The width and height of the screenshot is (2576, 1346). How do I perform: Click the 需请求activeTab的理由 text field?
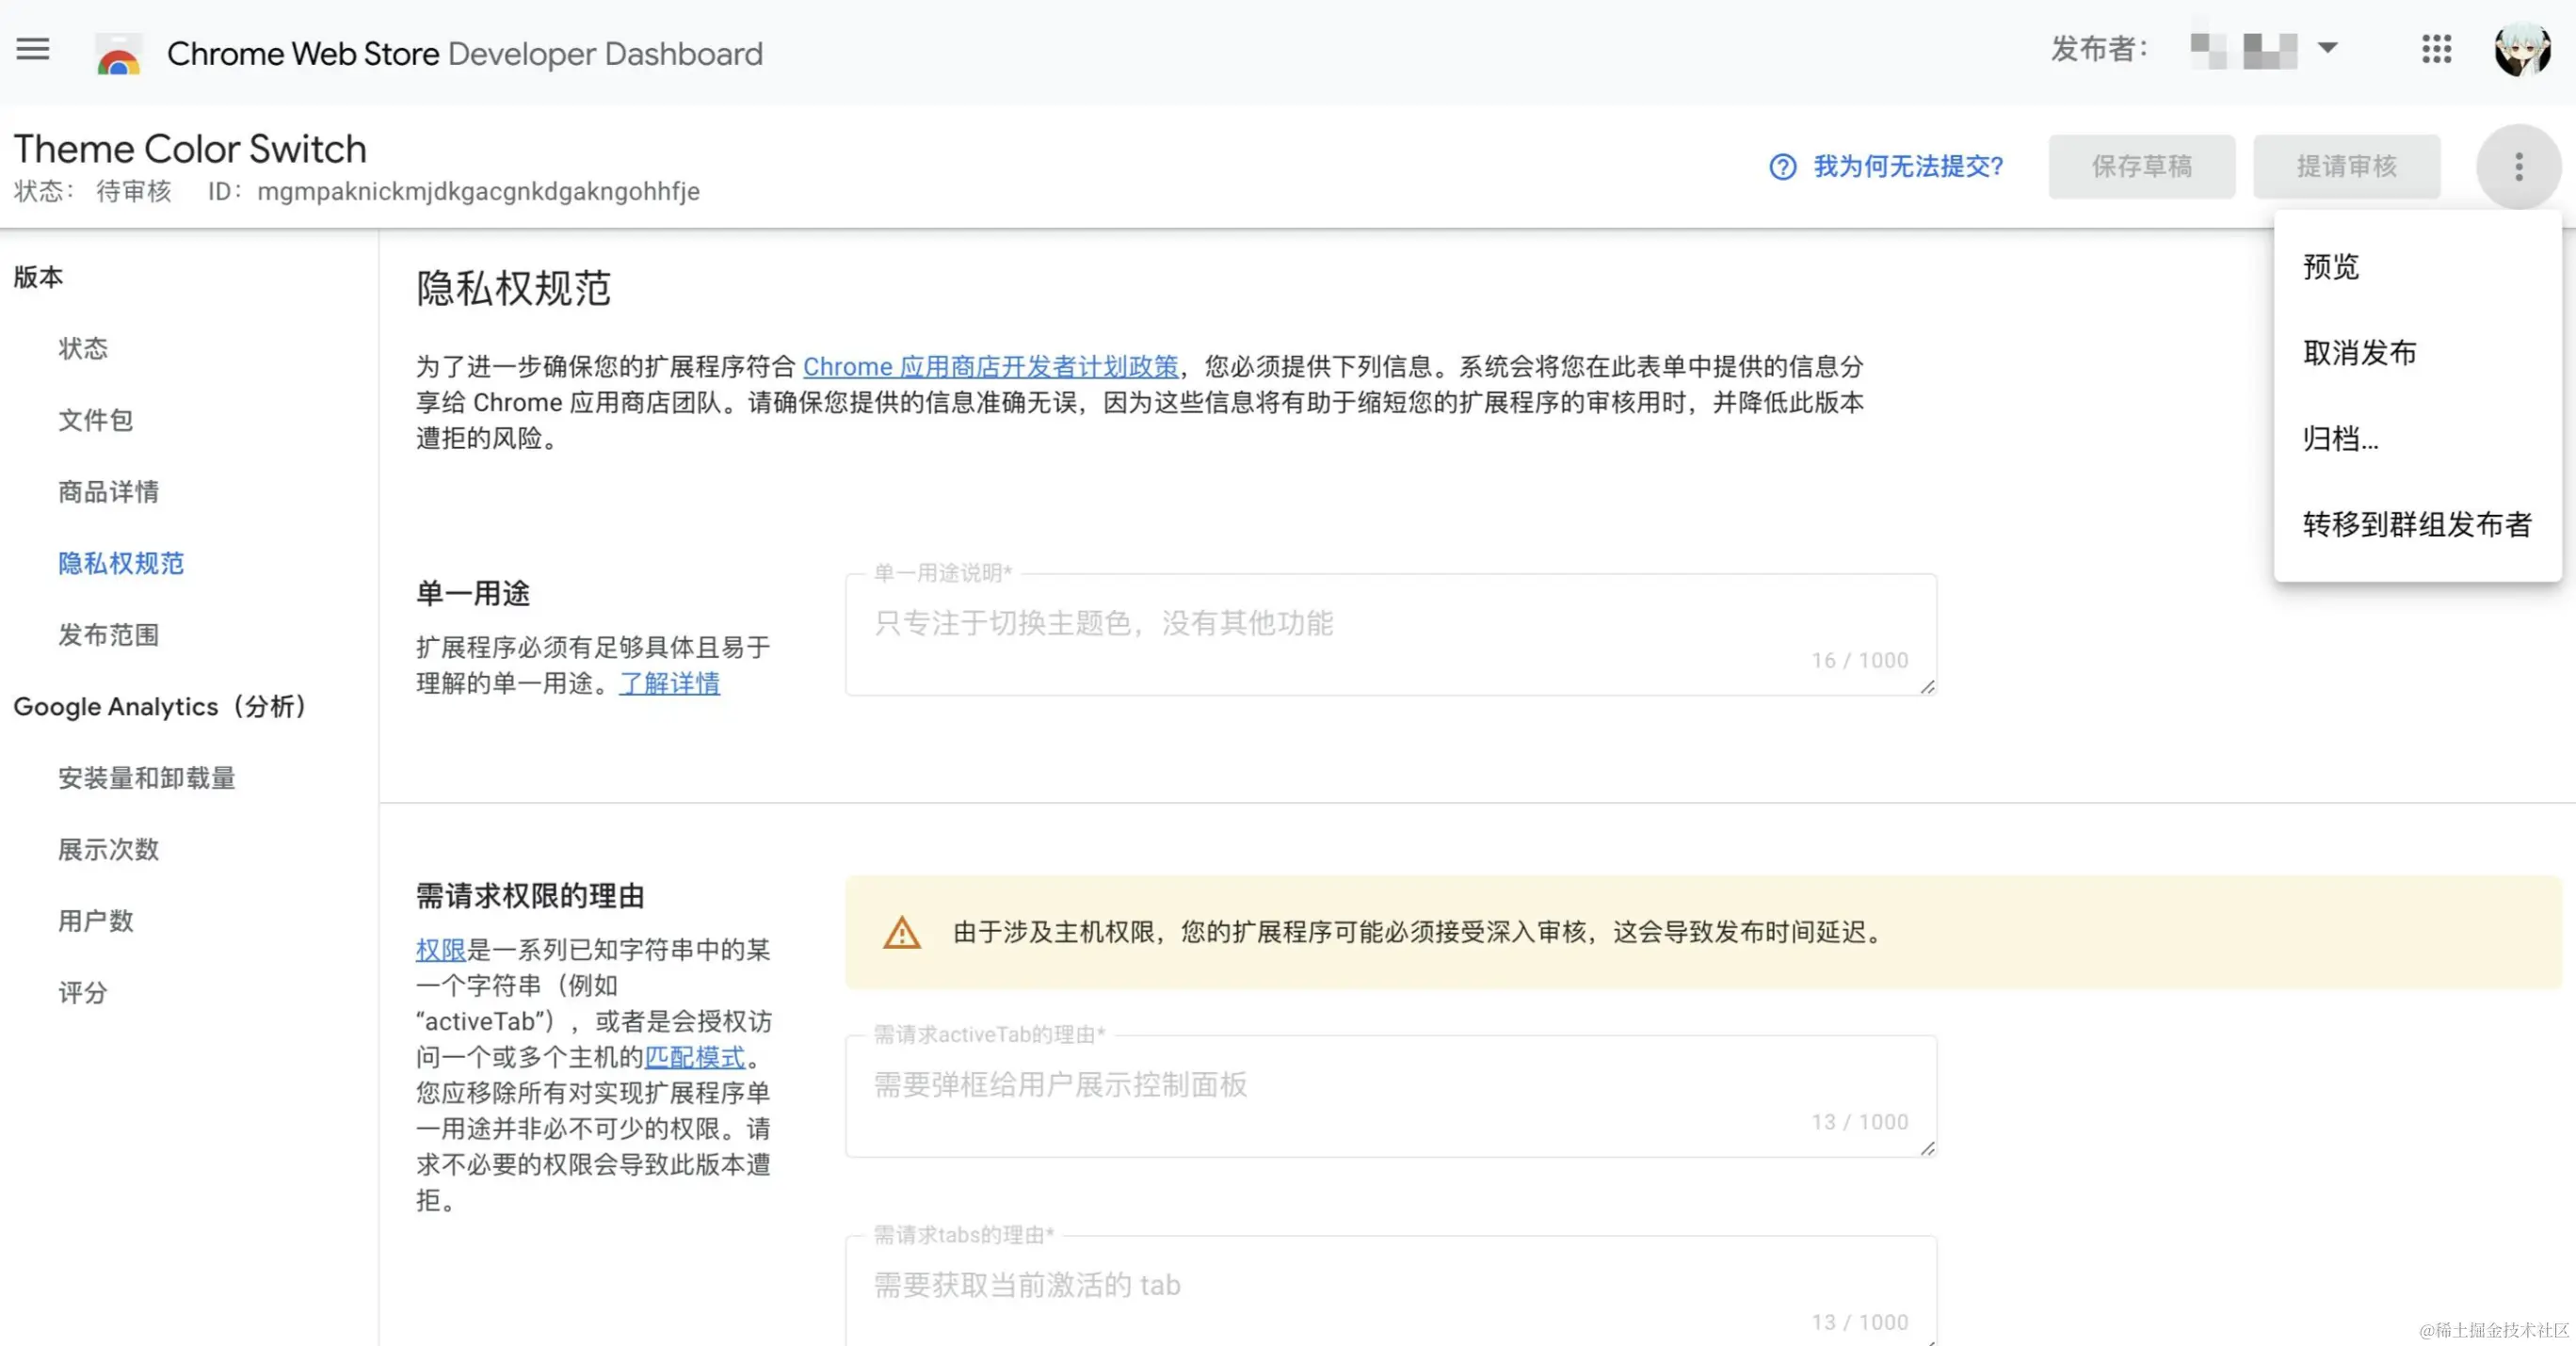point(1390,1092)
